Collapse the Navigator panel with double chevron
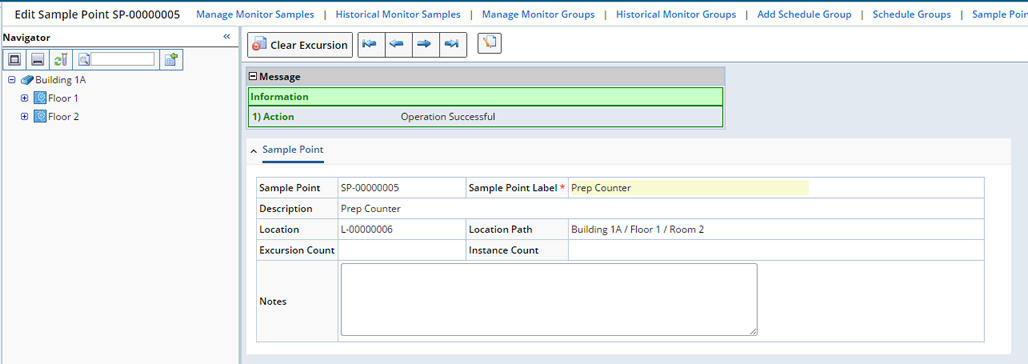 [227, 37]
